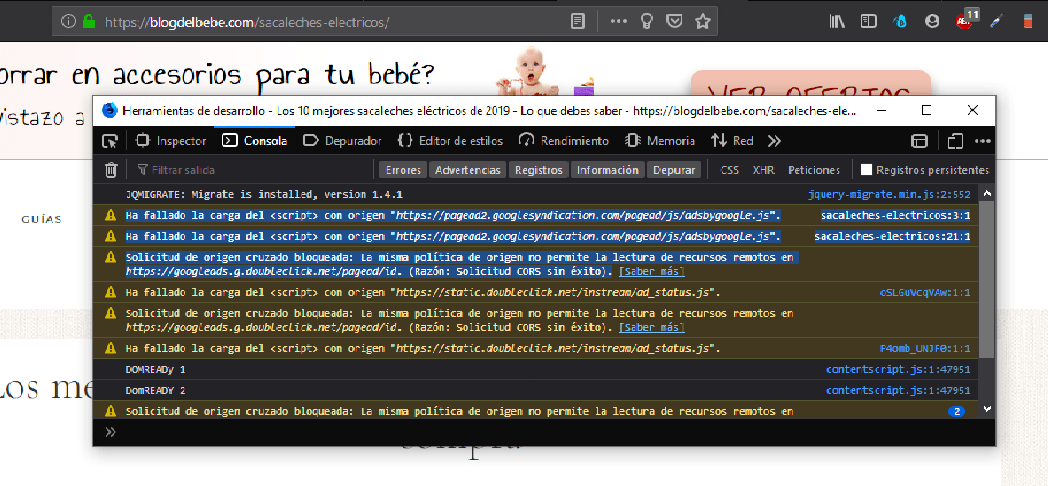Click warning icon on ad_status.js F4omb row
The image size is (1048, 486).
111,348
